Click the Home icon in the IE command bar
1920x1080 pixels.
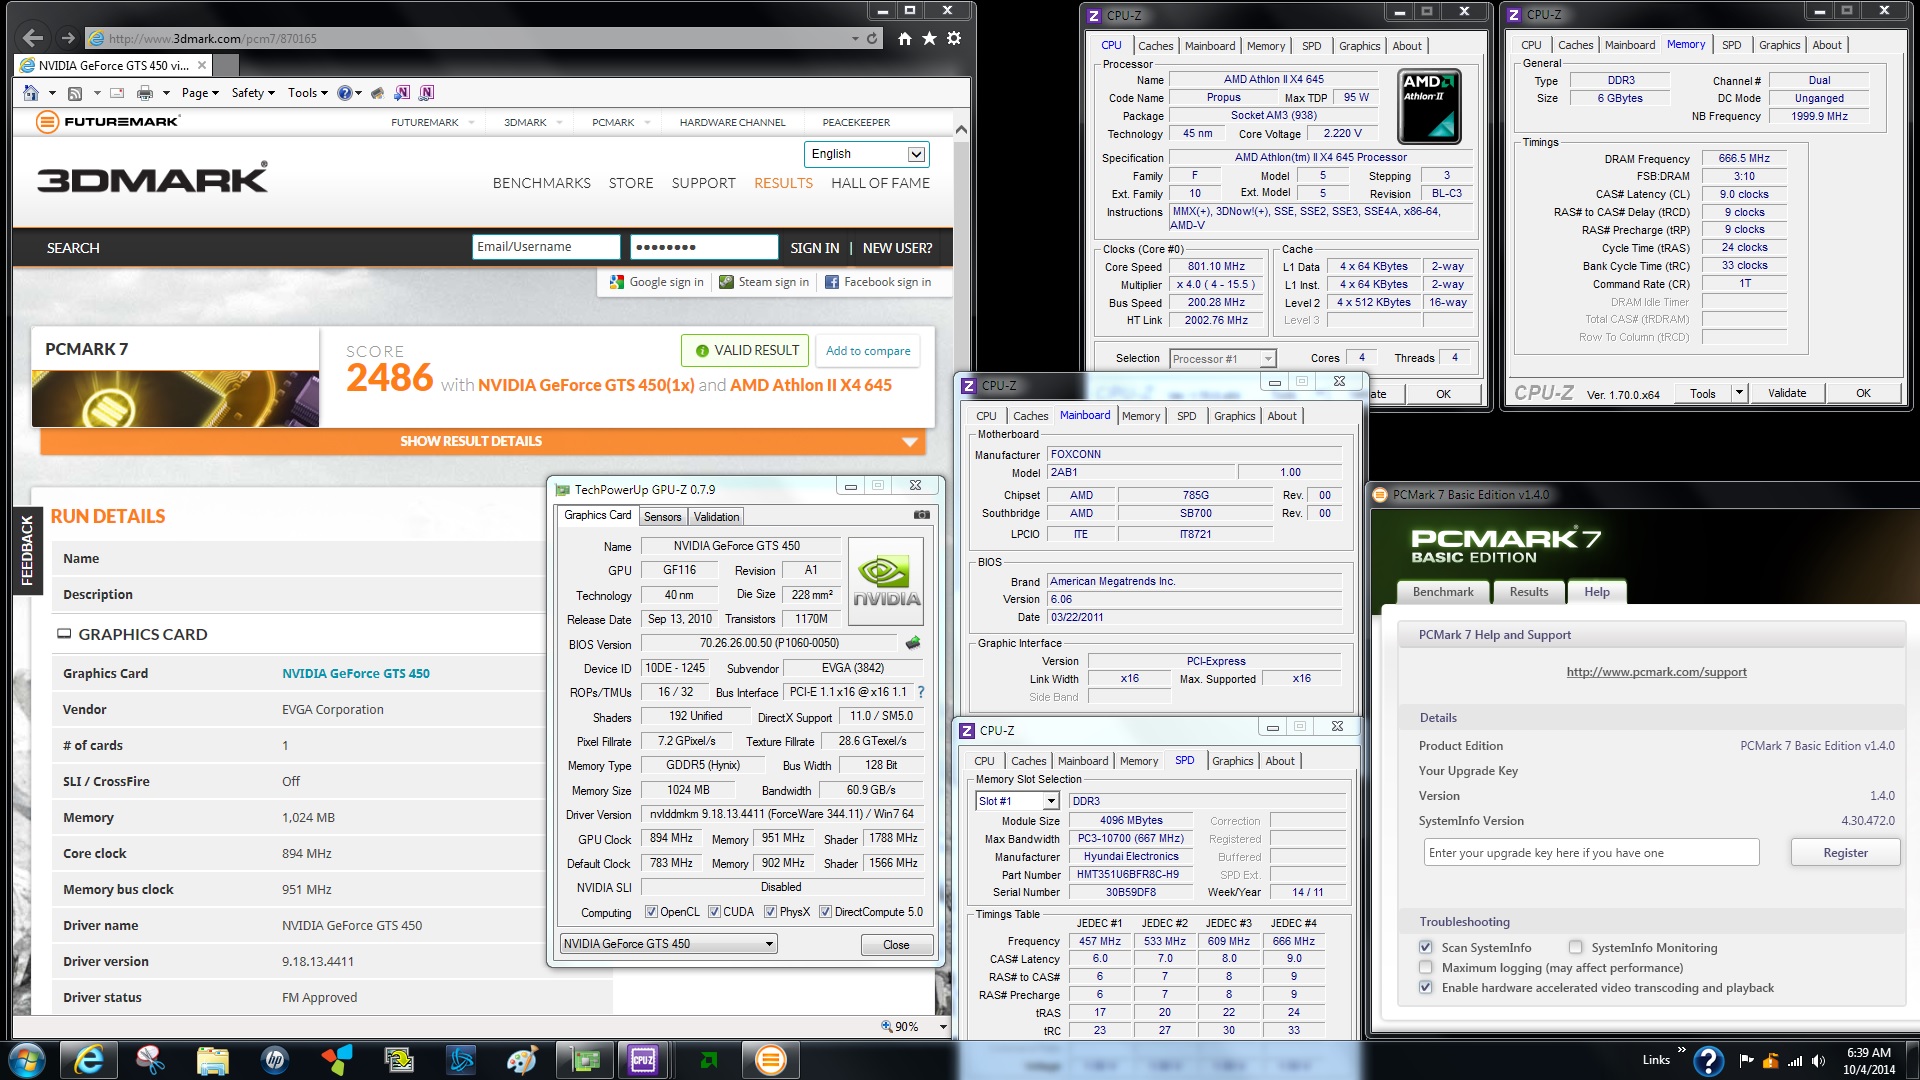(x=31, y=93)
